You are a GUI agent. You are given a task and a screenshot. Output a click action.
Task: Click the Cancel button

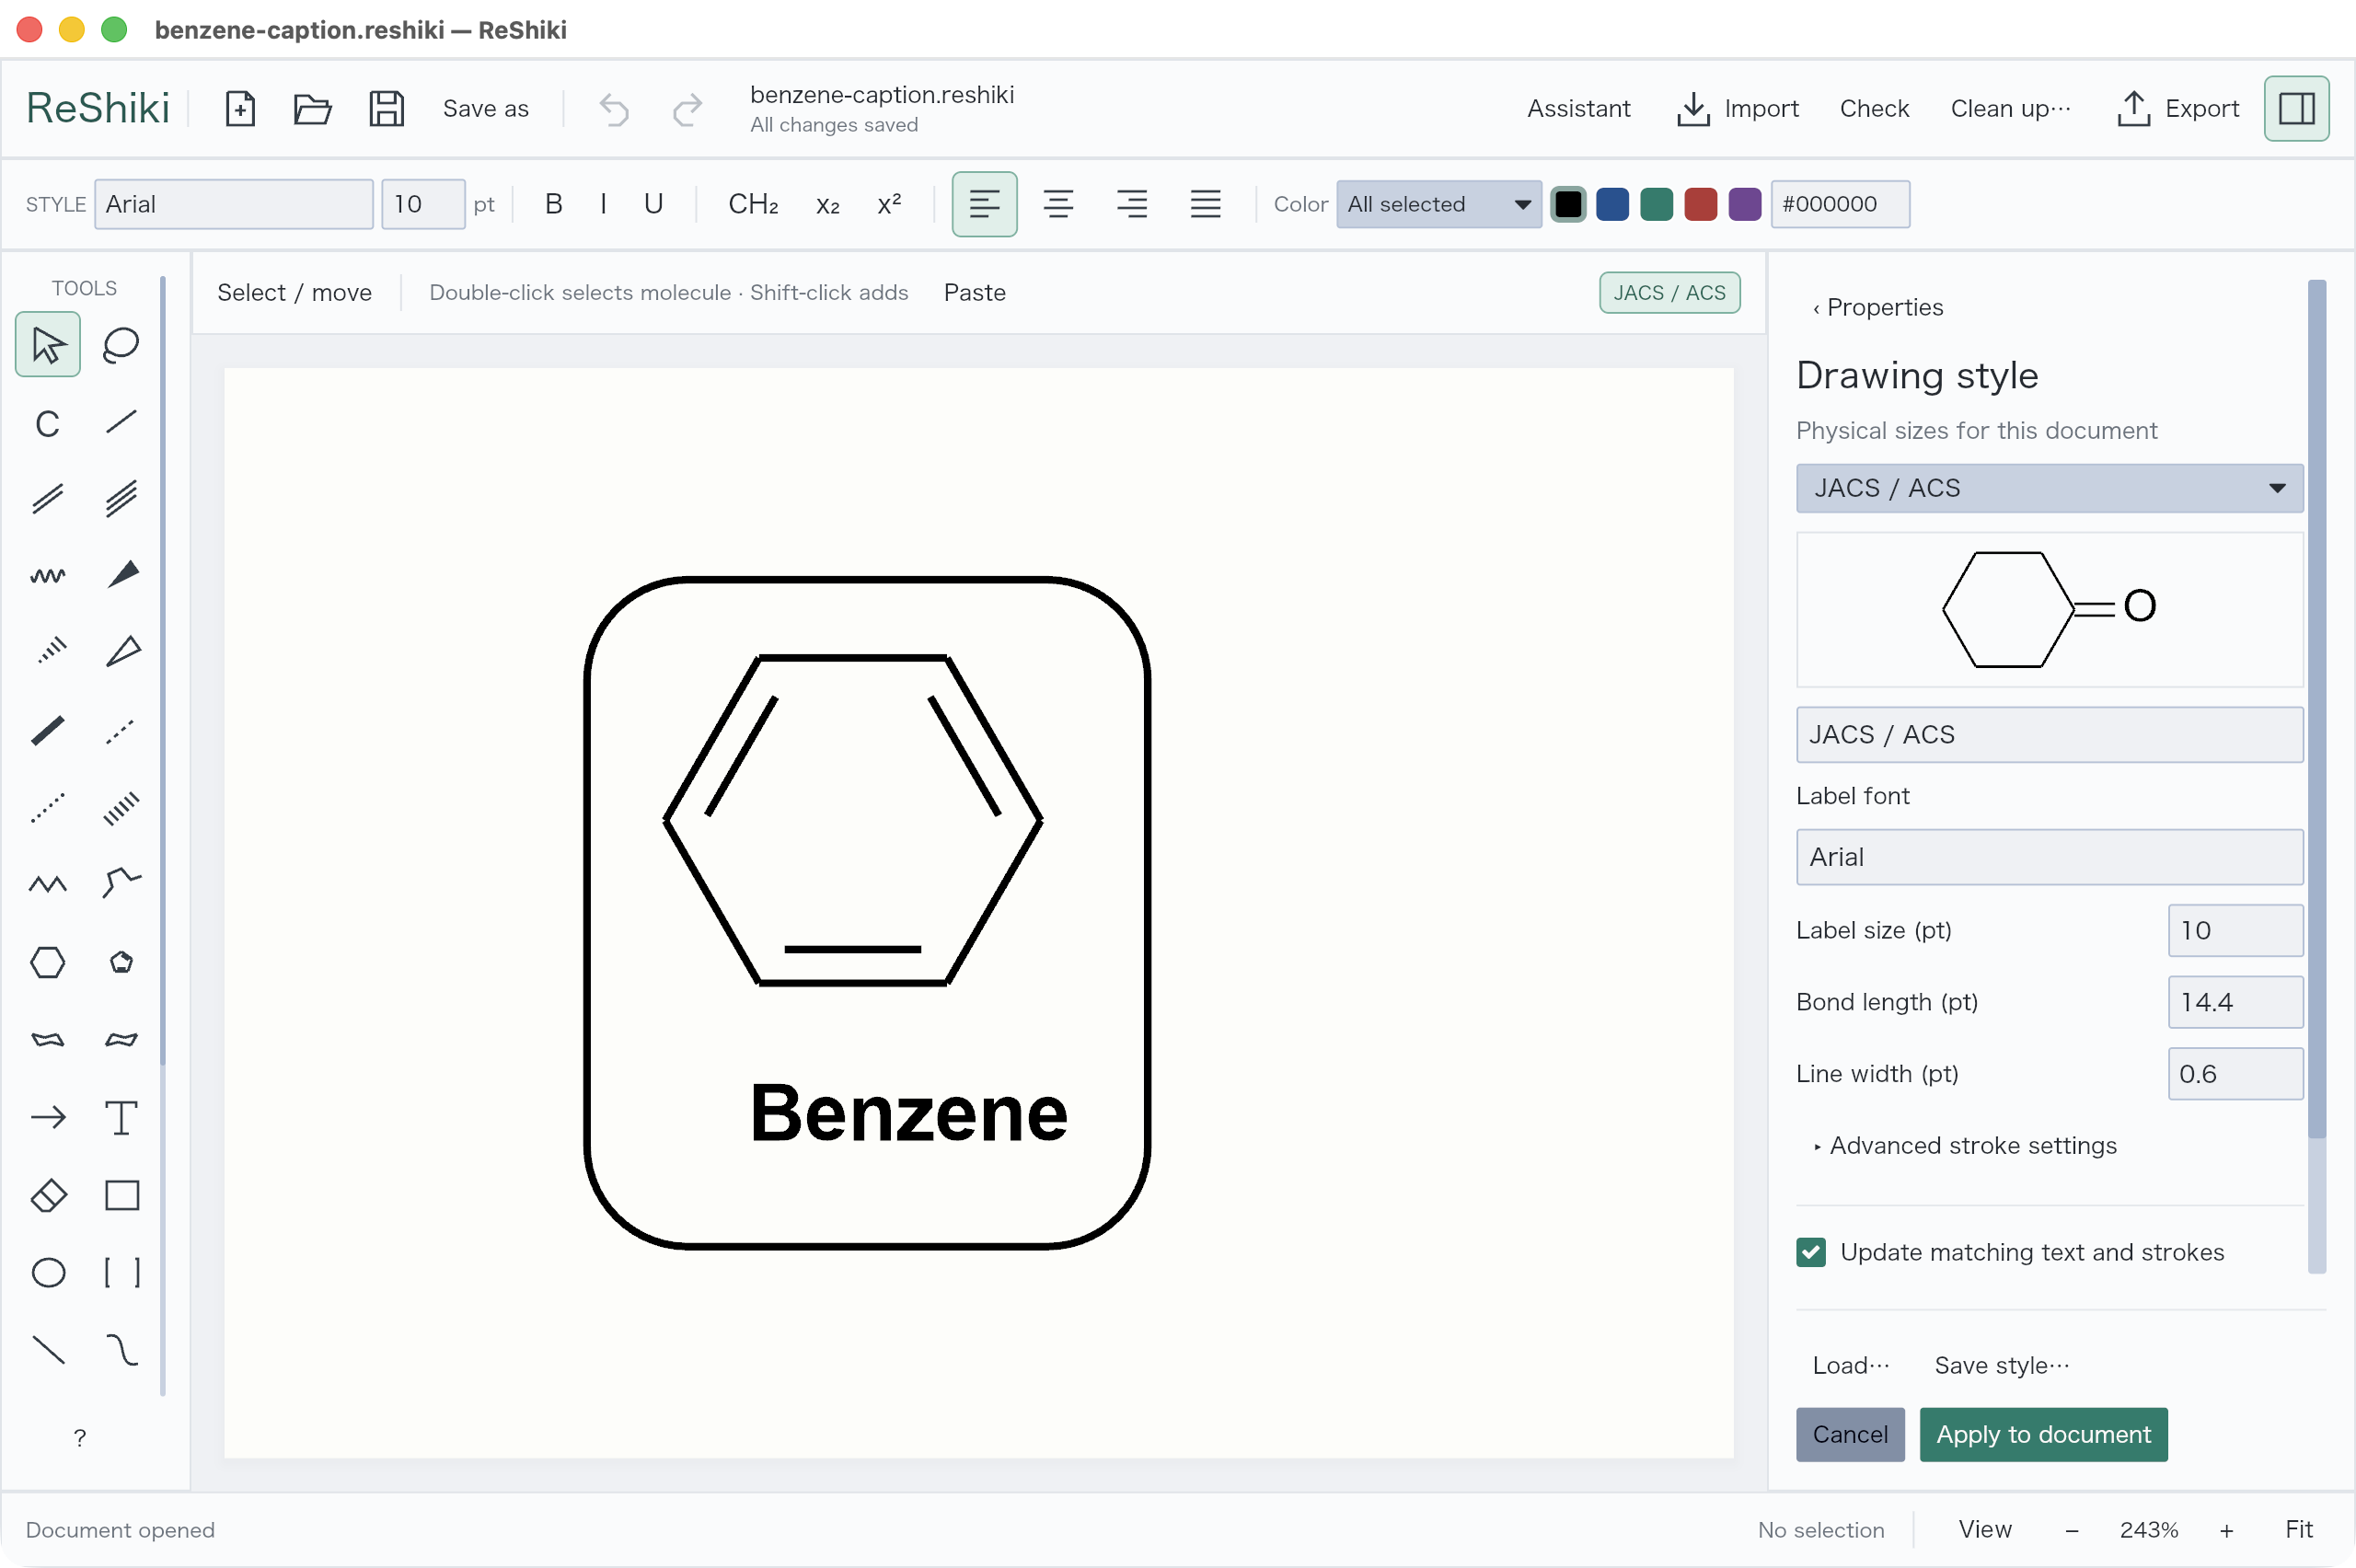click(x=1850, y=1434)
